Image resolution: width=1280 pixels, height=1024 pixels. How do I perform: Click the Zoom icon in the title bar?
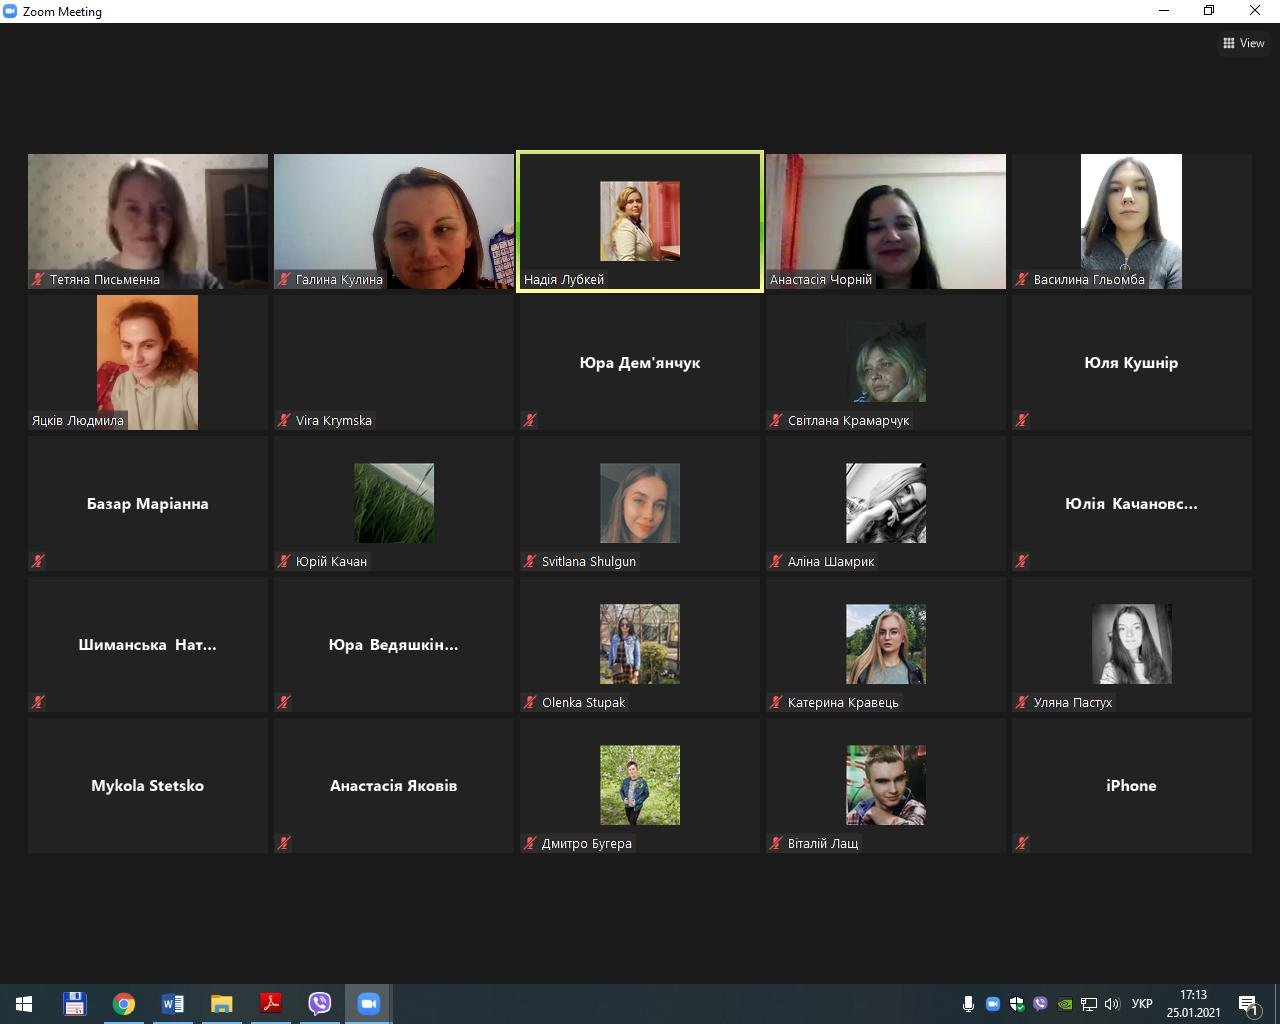click(10, 11)
